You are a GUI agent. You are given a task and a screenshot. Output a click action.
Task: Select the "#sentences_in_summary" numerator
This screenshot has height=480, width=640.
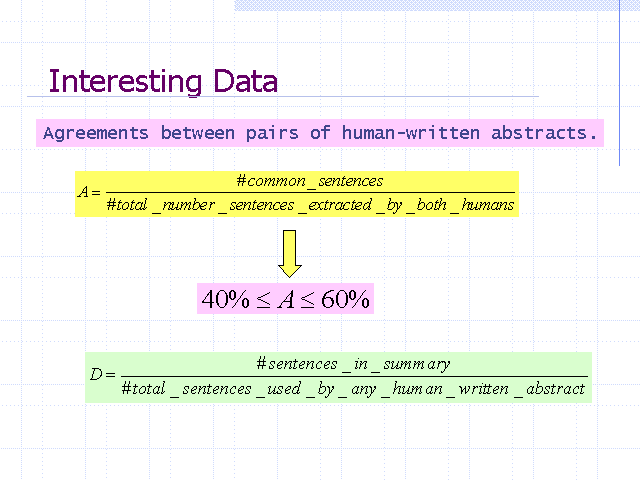point(353,364)
